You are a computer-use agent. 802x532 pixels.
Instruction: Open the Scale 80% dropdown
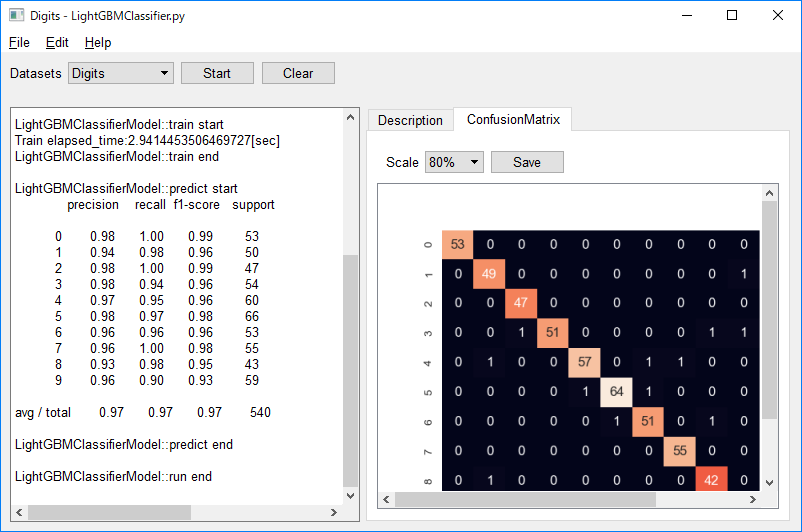point(454,162)
